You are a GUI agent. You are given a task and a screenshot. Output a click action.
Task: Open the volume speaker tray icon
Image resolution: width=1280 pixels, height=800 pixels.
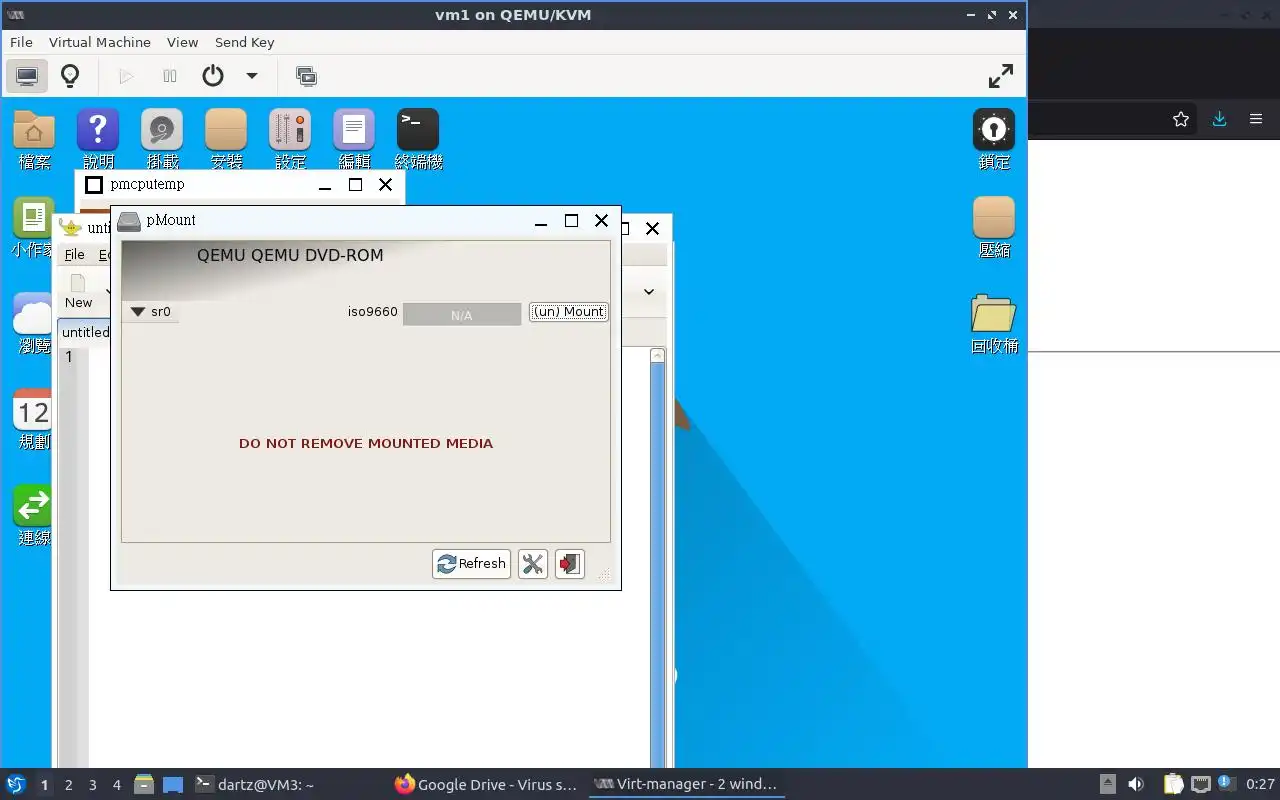tap(1136, 785)
